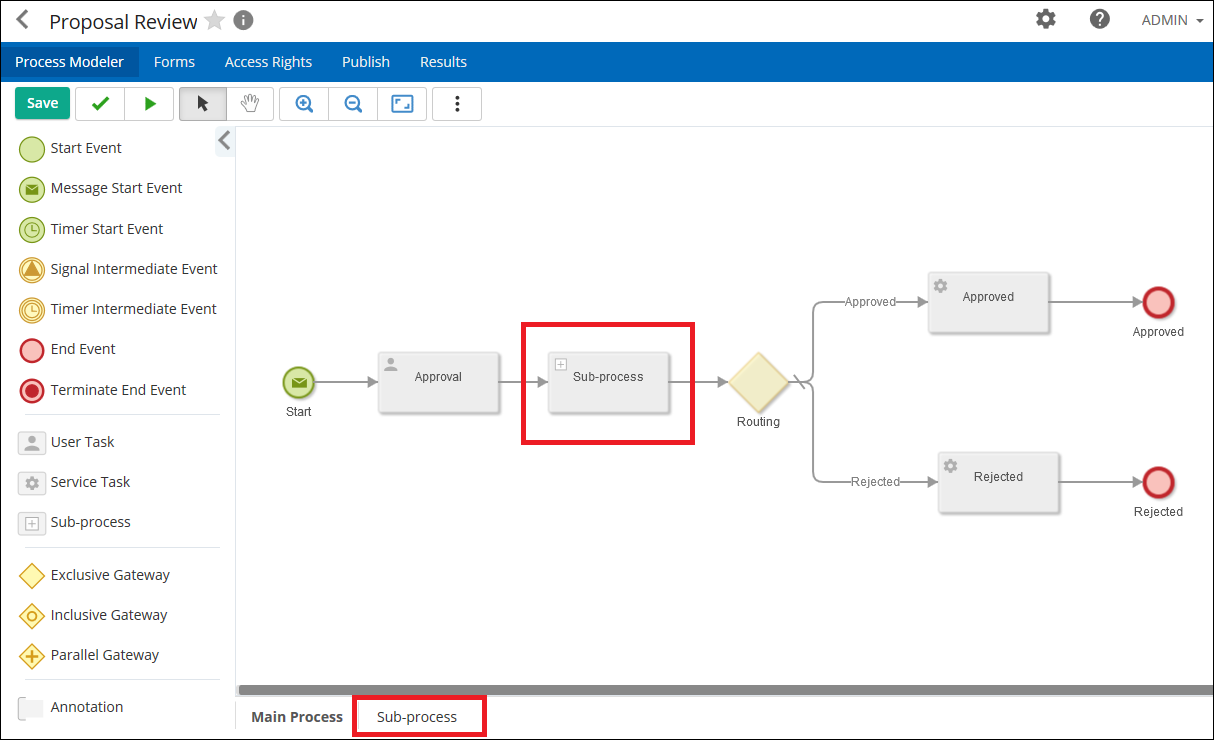The height and width of the screenshot is (740, 1214).
Task: Open the Sub-process tab at the bottom
Action: point(418,716)
